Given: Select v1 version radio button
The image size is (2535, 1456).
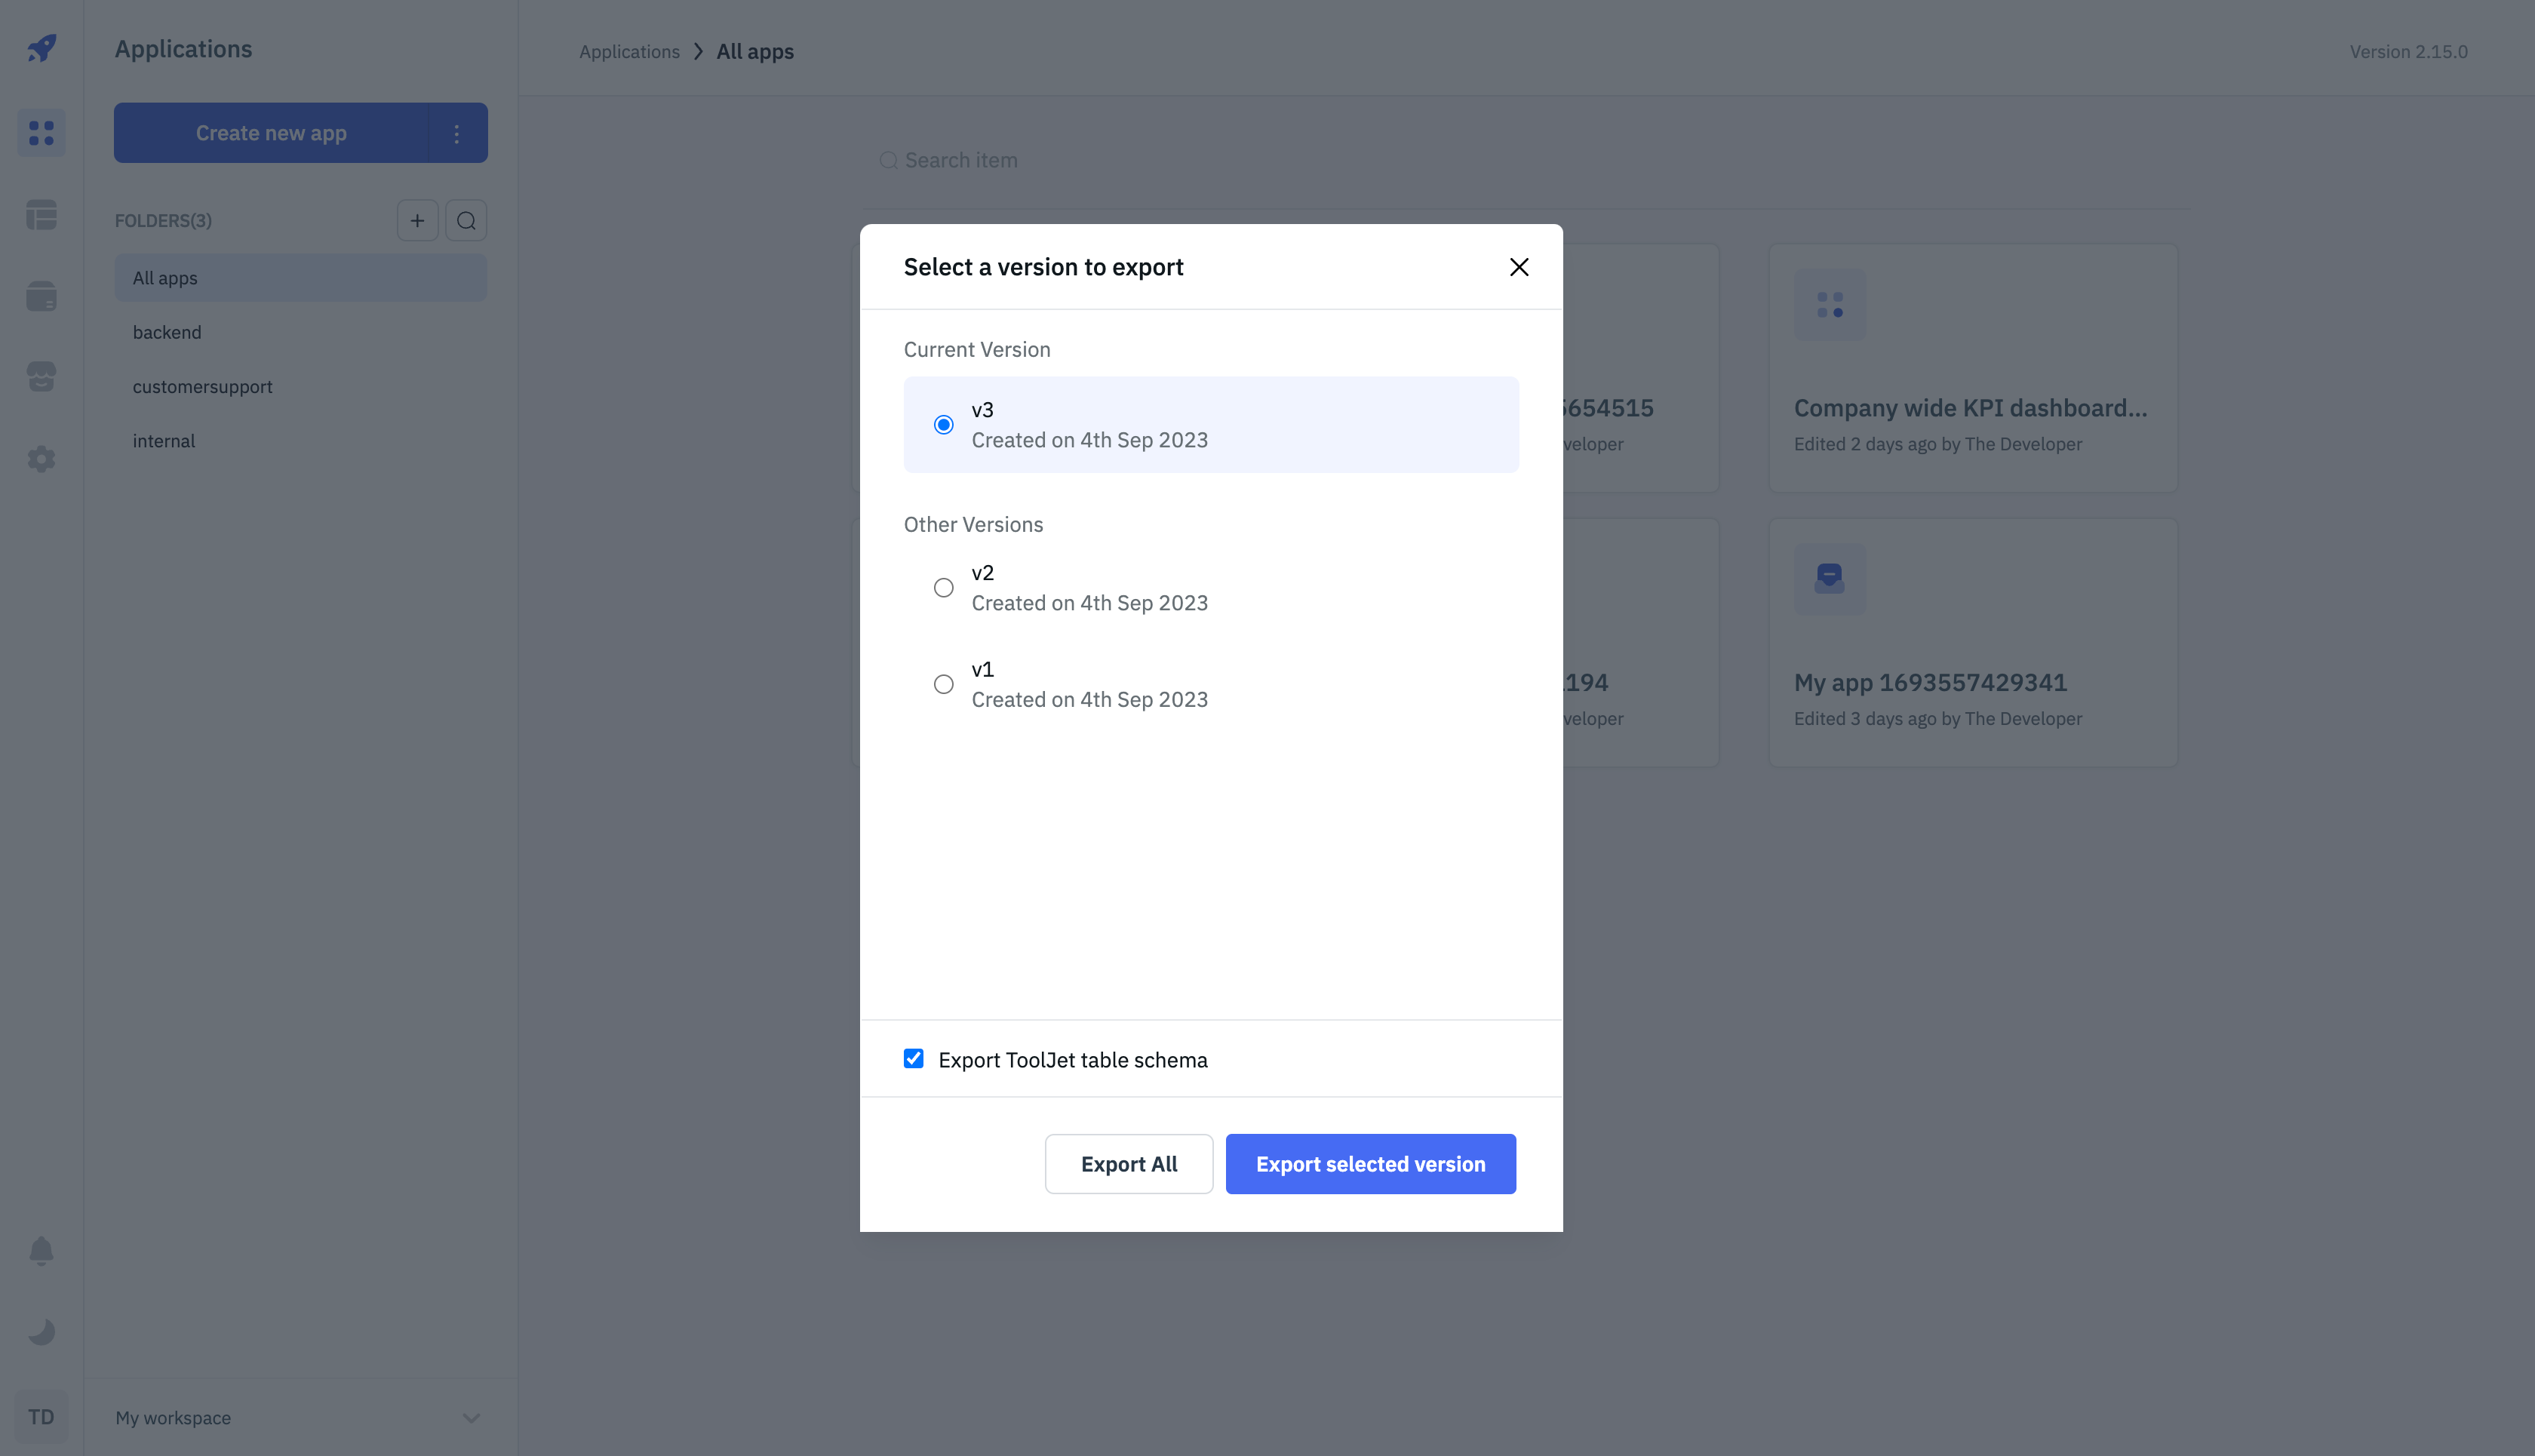Looking at the screenshot, I should tap(943, 685).
